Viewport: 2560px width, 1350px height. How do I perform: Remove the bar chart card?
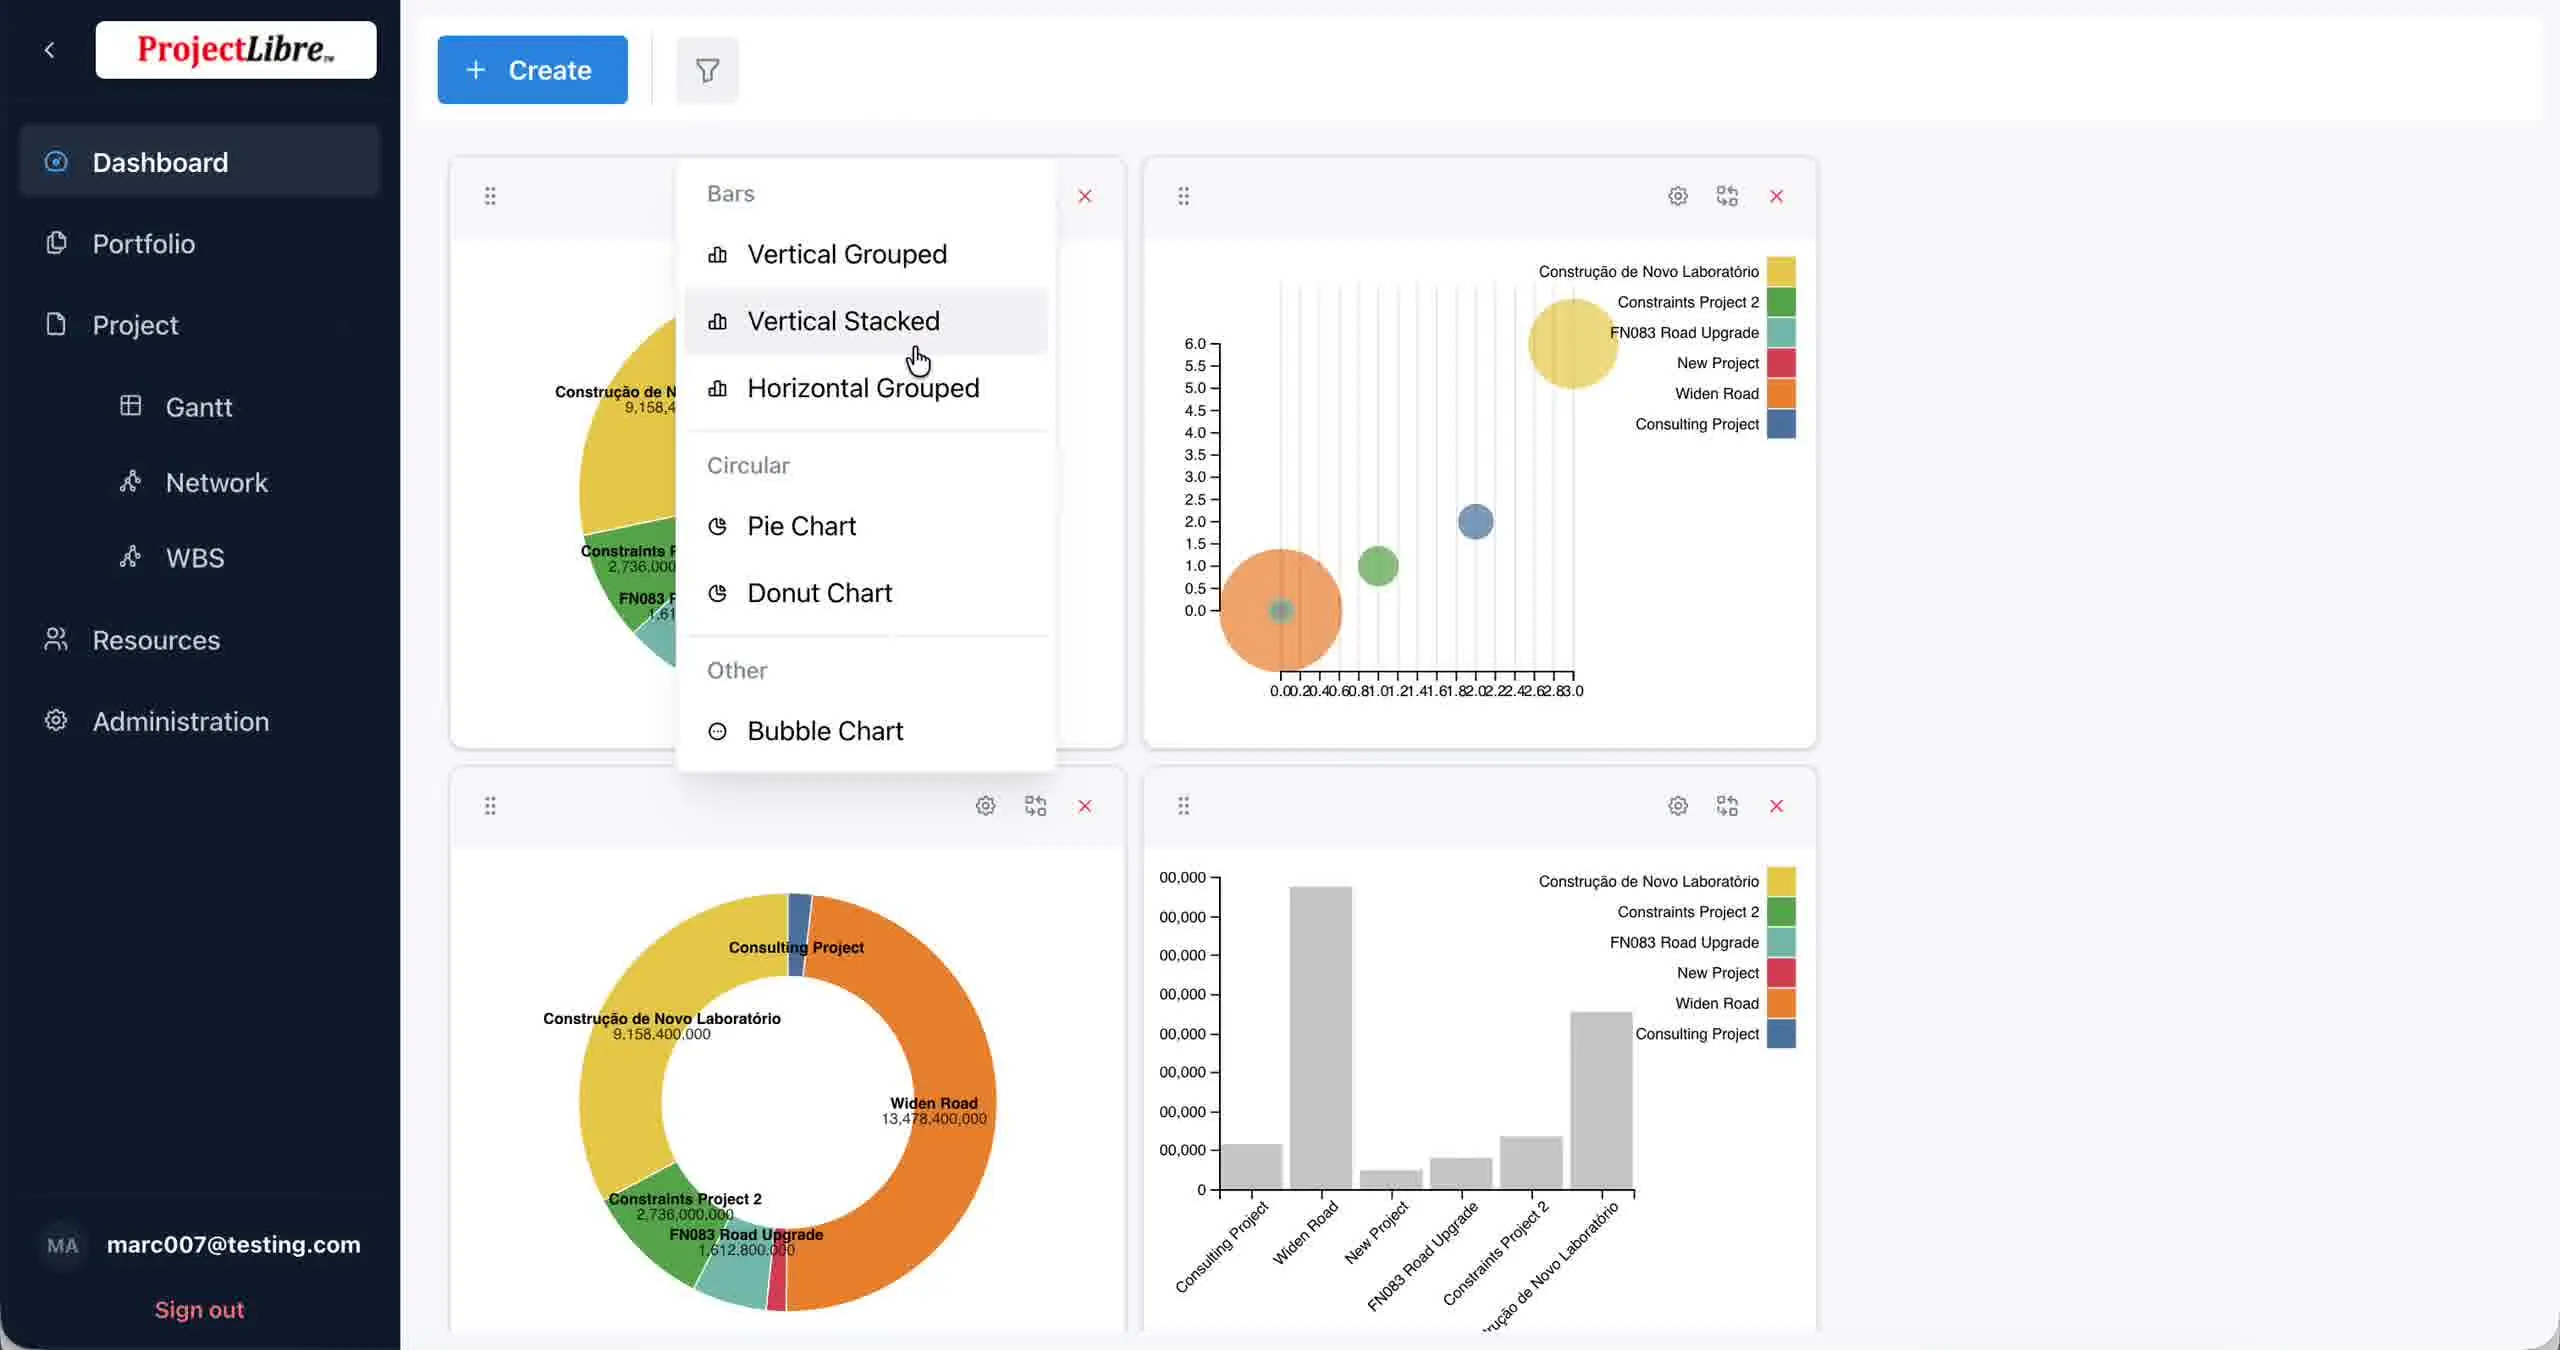pyautogui.click(x=1776, y=806)
